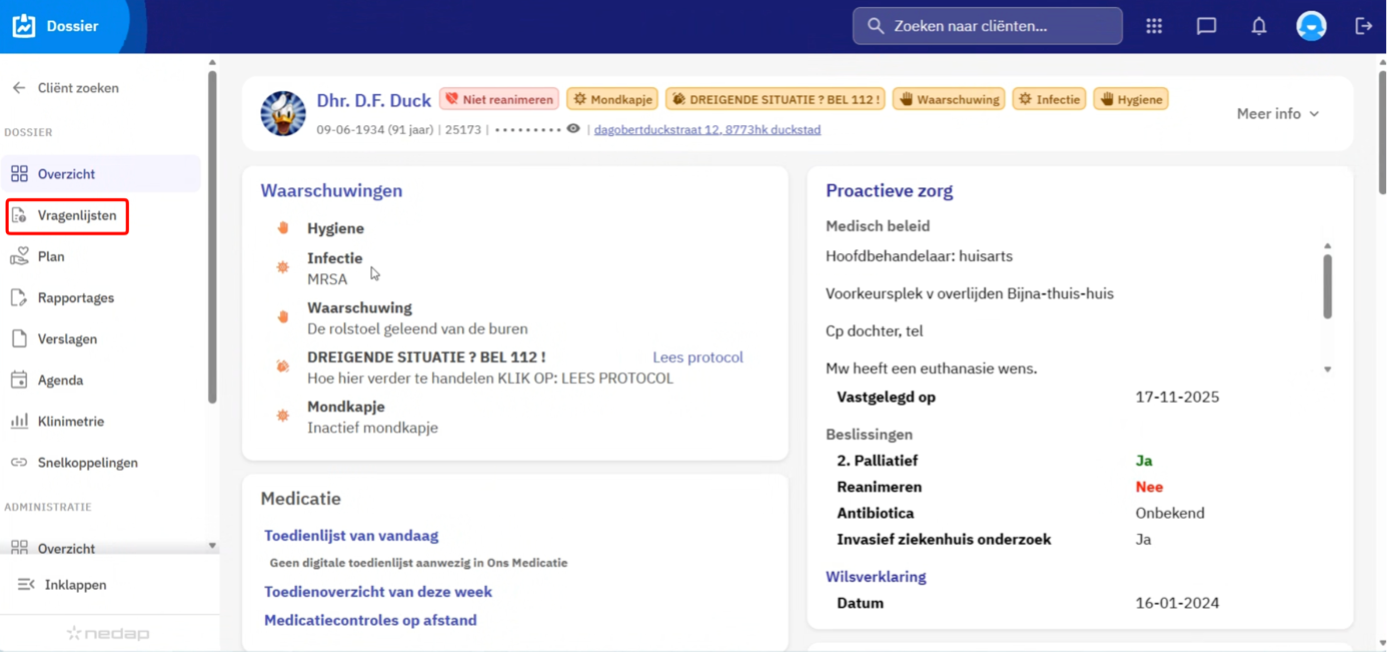Click D.F. Duck's client avatar picture
The height and width of the screenshot is (656, 1390).
[x=283, y=113]
